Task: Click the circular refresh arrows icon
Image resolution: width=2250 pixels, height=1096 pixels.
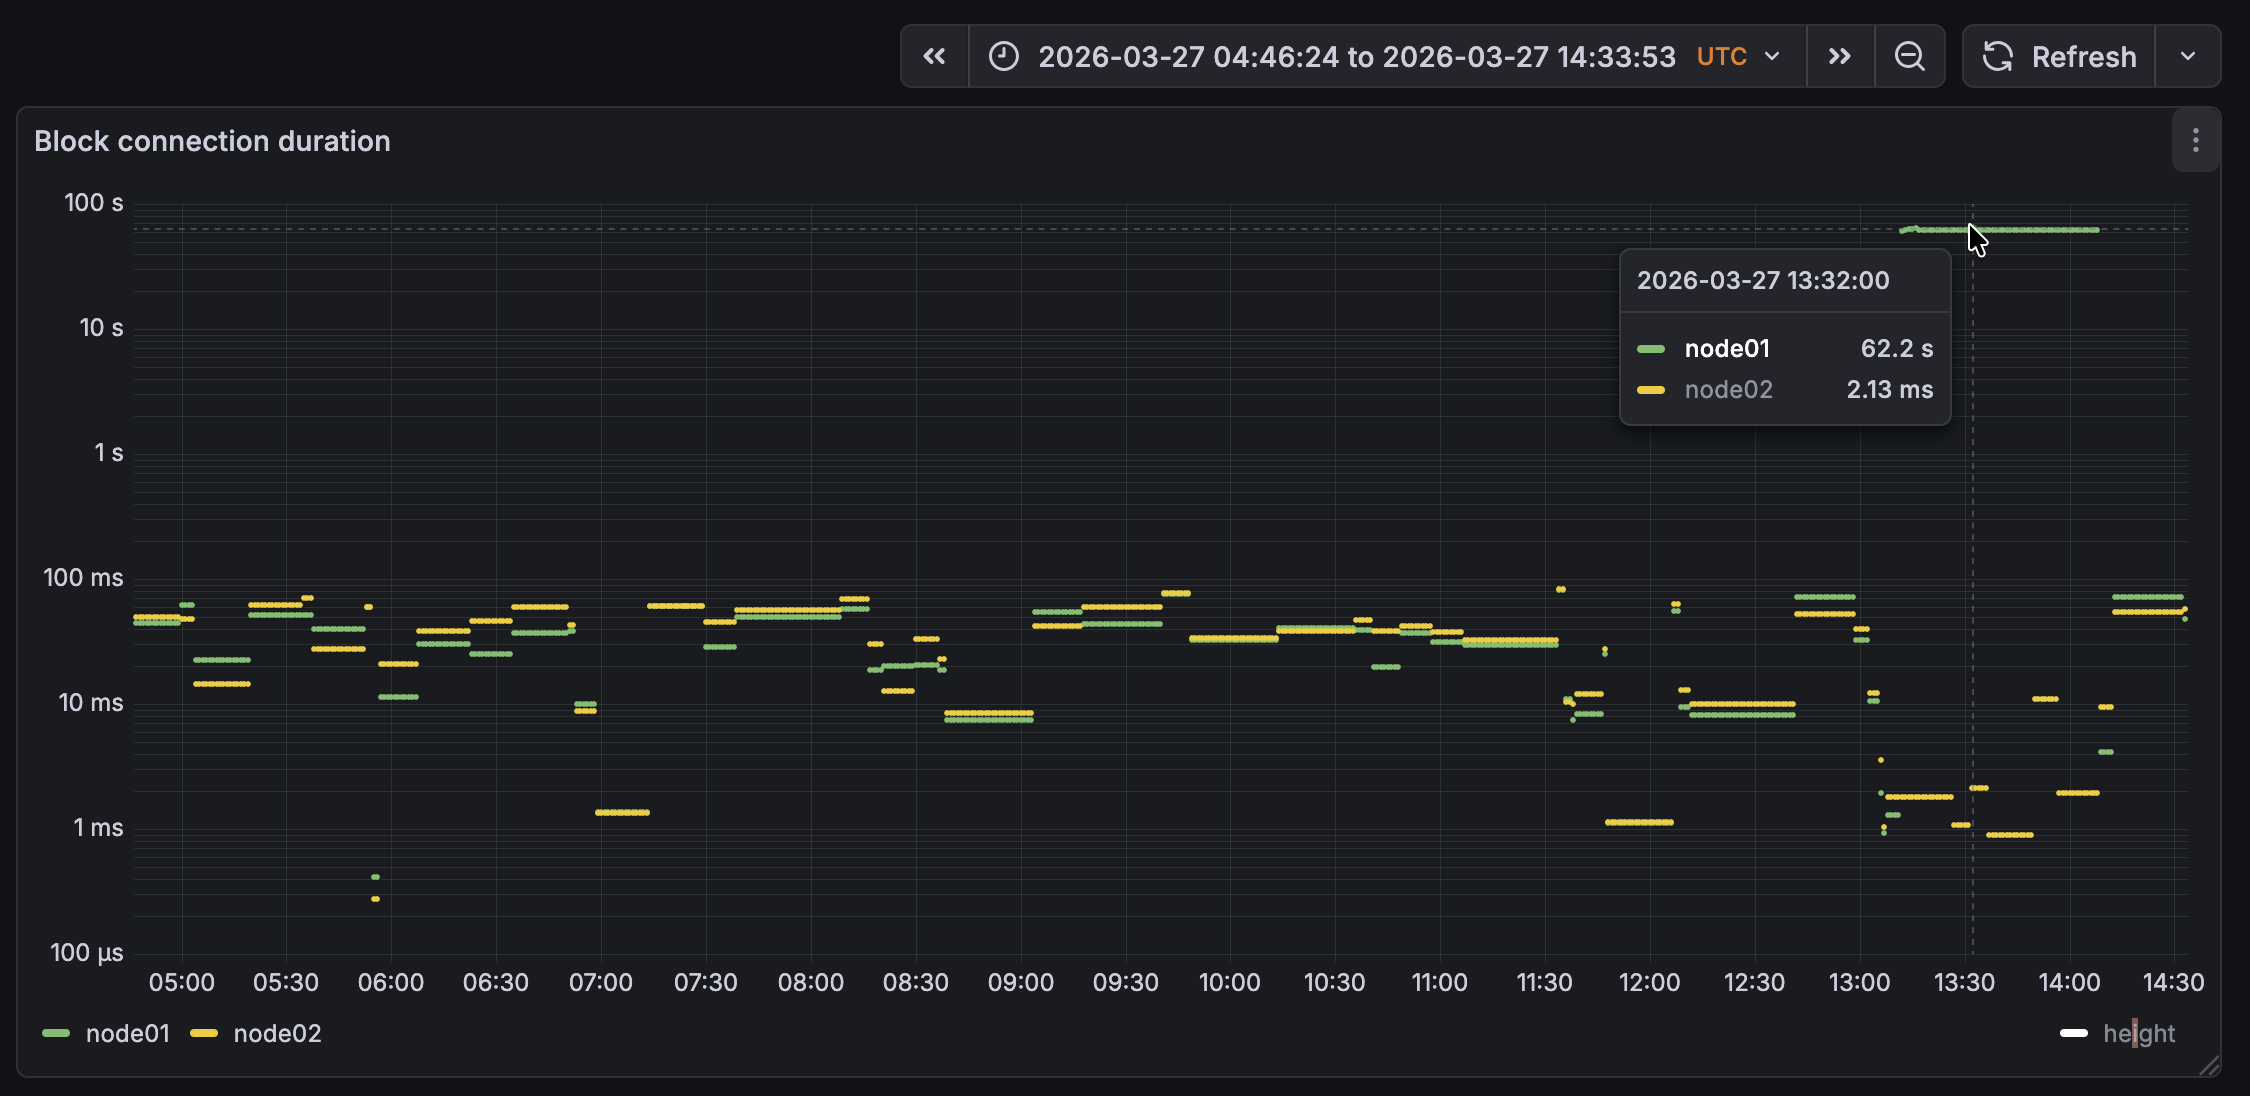Action: (x=1998, y=57)
